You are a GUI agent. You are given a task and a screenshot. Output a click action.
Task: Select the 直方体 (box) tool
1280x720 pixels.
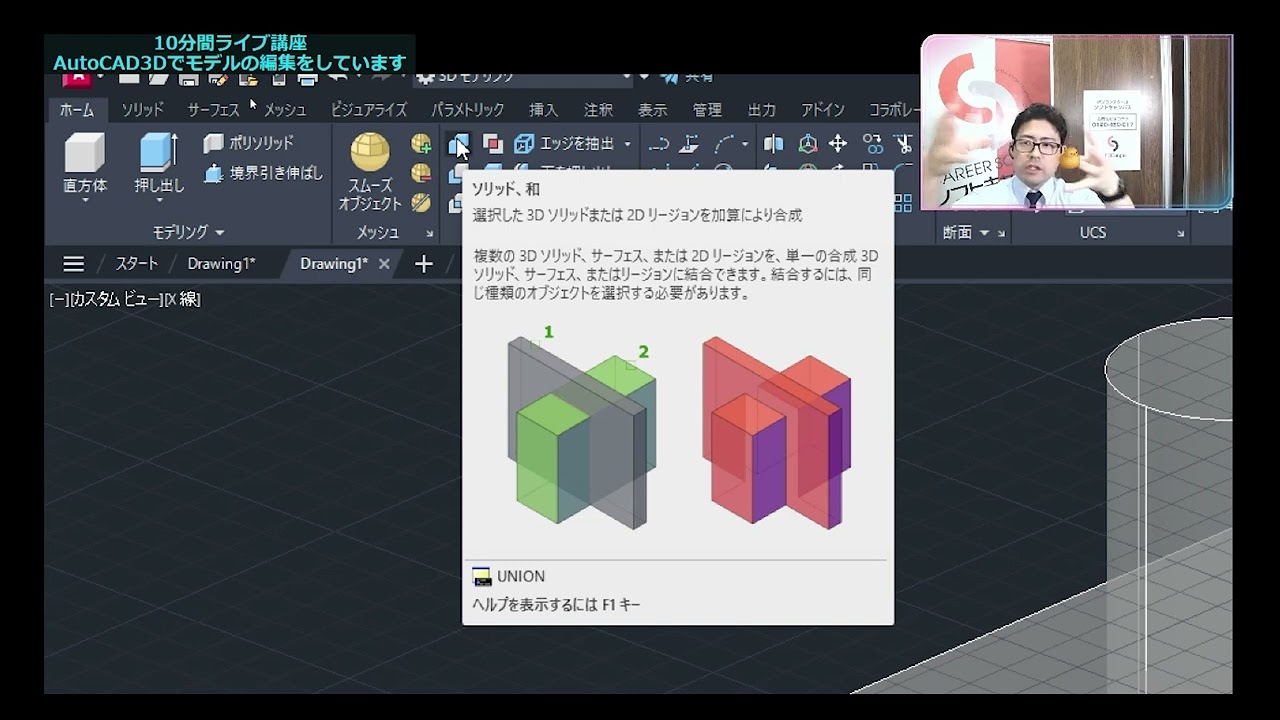click(x=85, y=163)
